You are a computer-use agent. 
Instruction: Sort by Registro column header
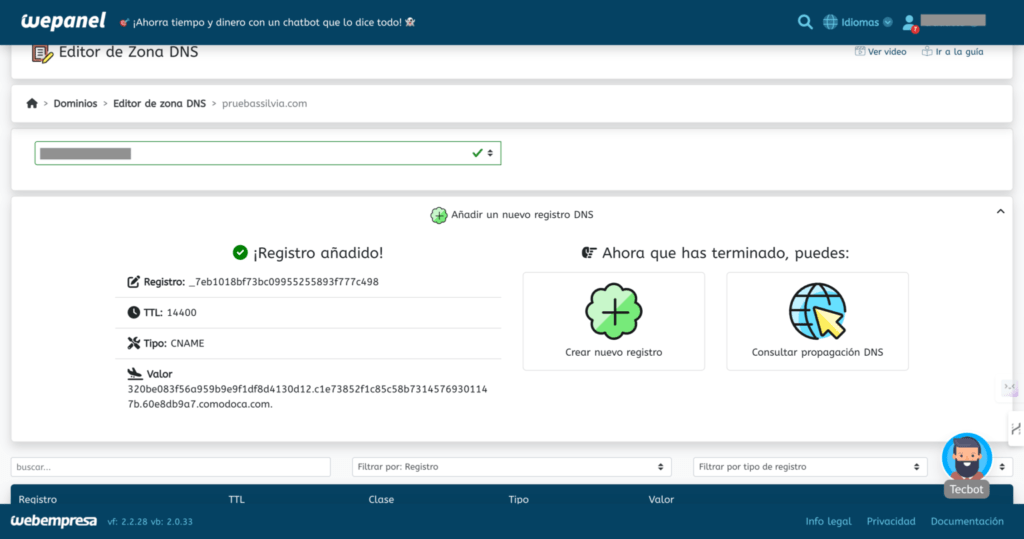[37, 500]
